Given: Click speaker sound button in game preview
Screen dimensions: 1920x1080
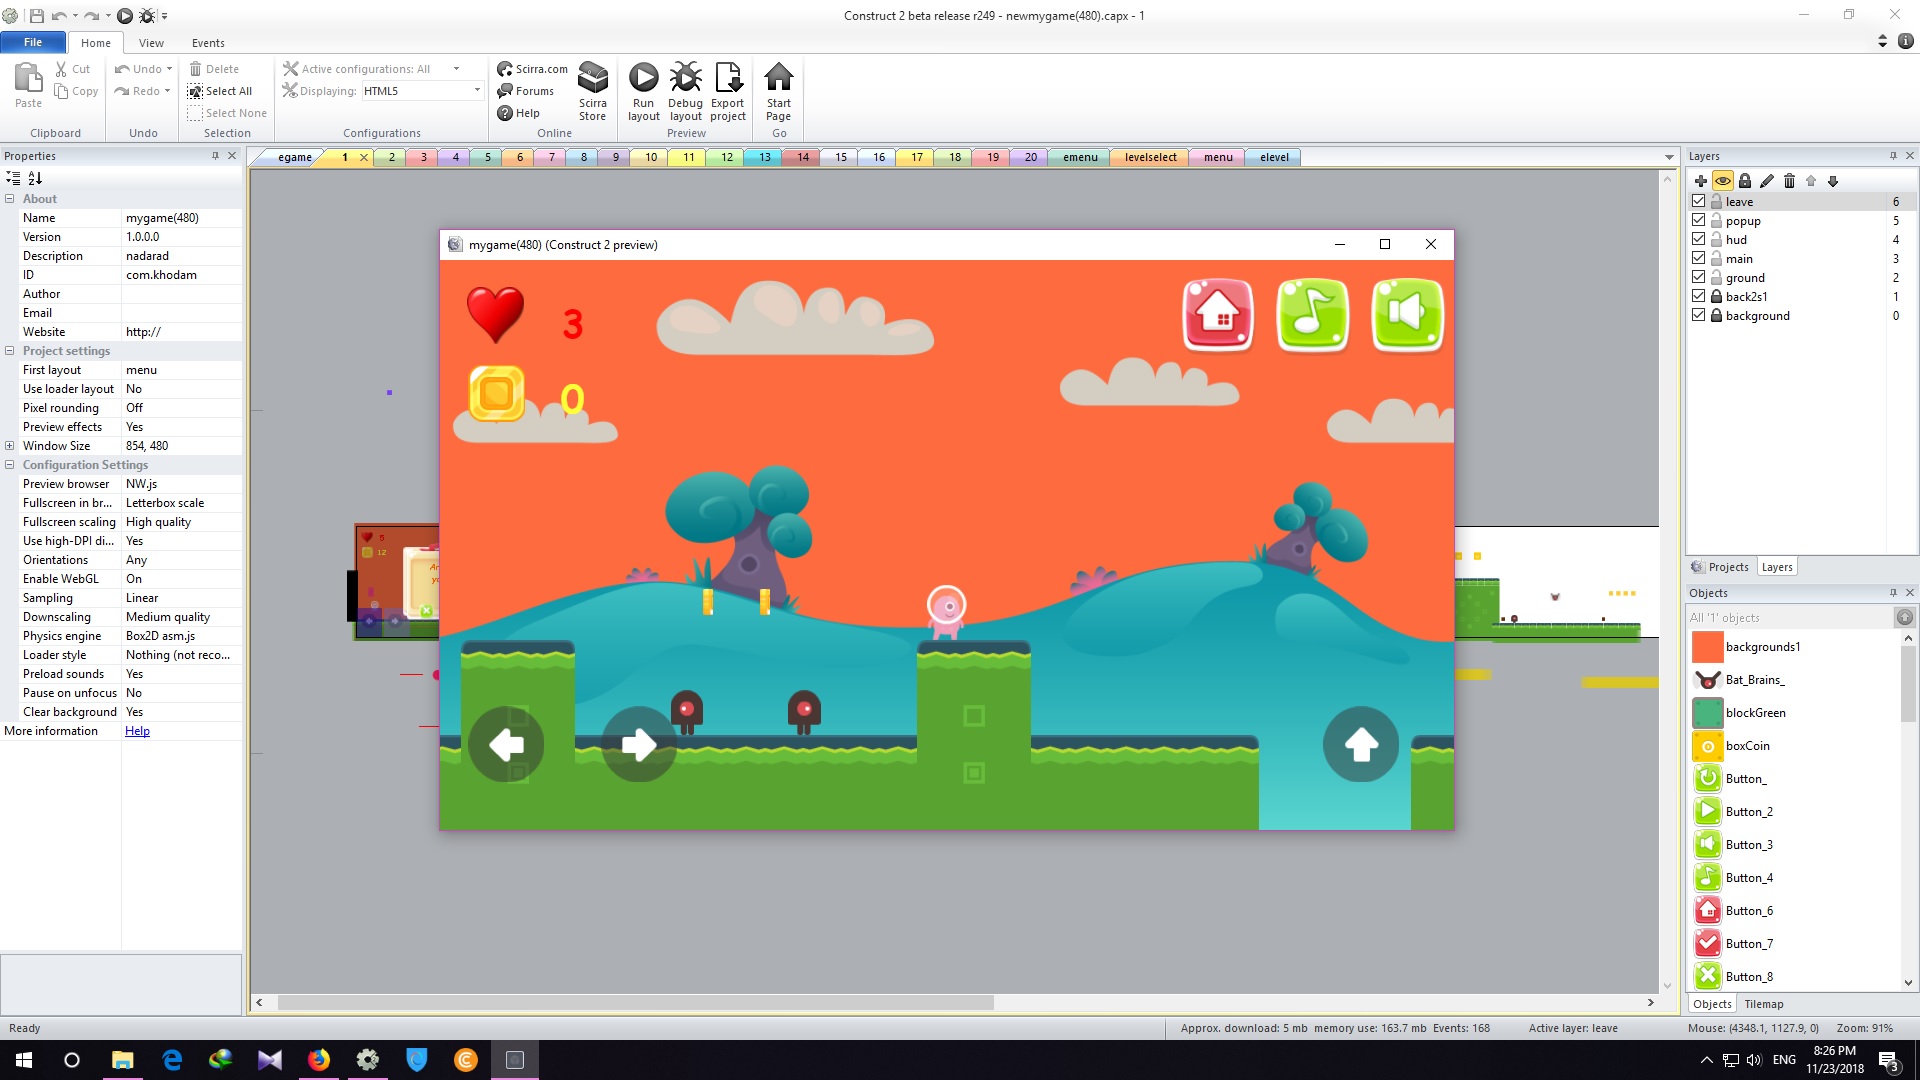Looking at the screenshot, I should (1407, 315).
